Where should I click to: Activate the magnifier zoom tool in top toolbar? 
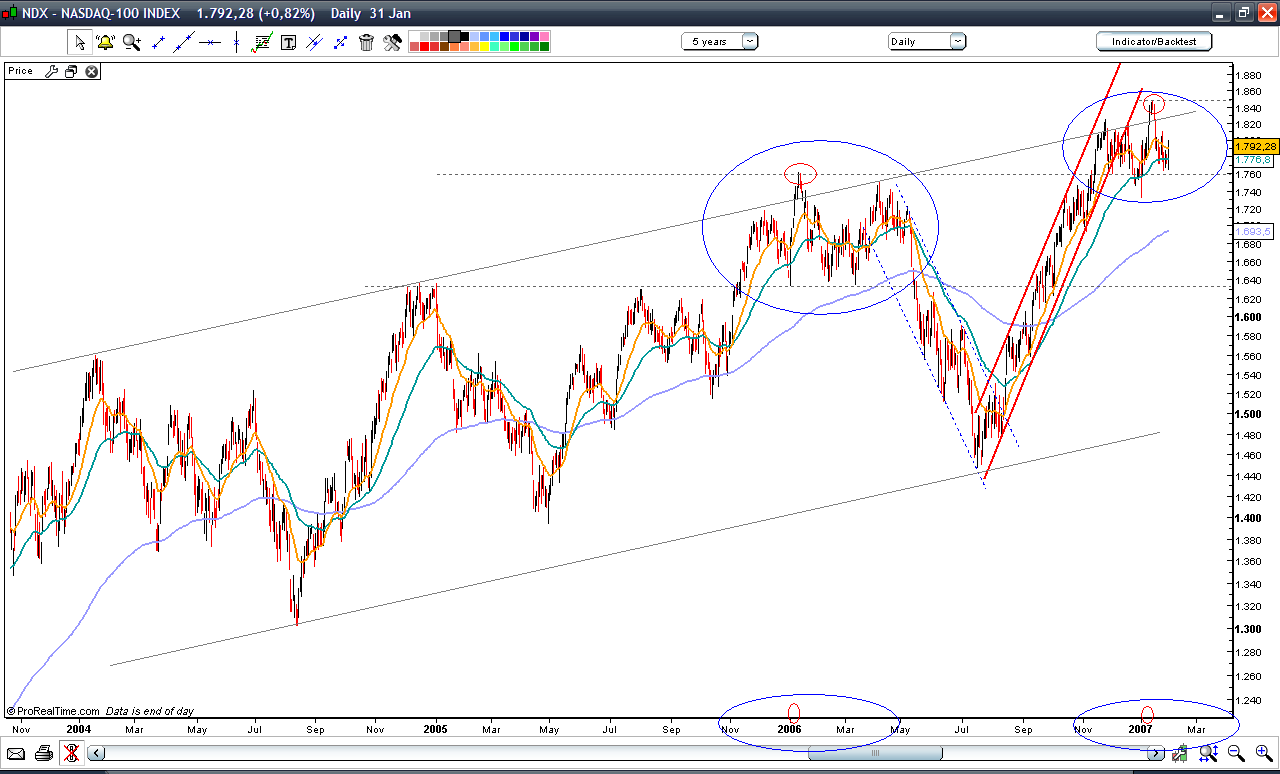point(132,42)
